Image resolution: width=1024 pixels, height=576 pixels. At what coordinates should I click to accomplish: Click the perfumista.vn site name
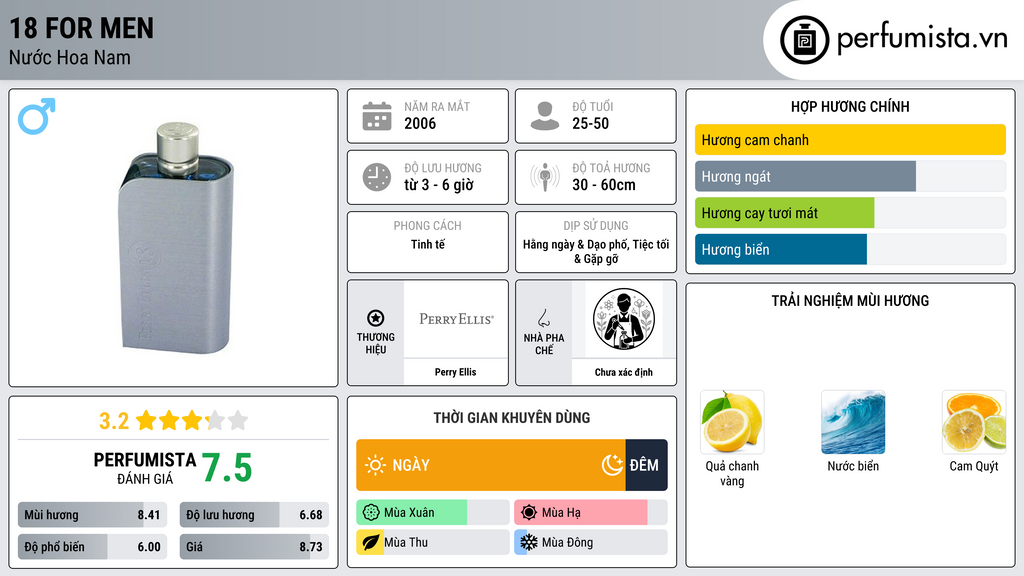point(922,38)
